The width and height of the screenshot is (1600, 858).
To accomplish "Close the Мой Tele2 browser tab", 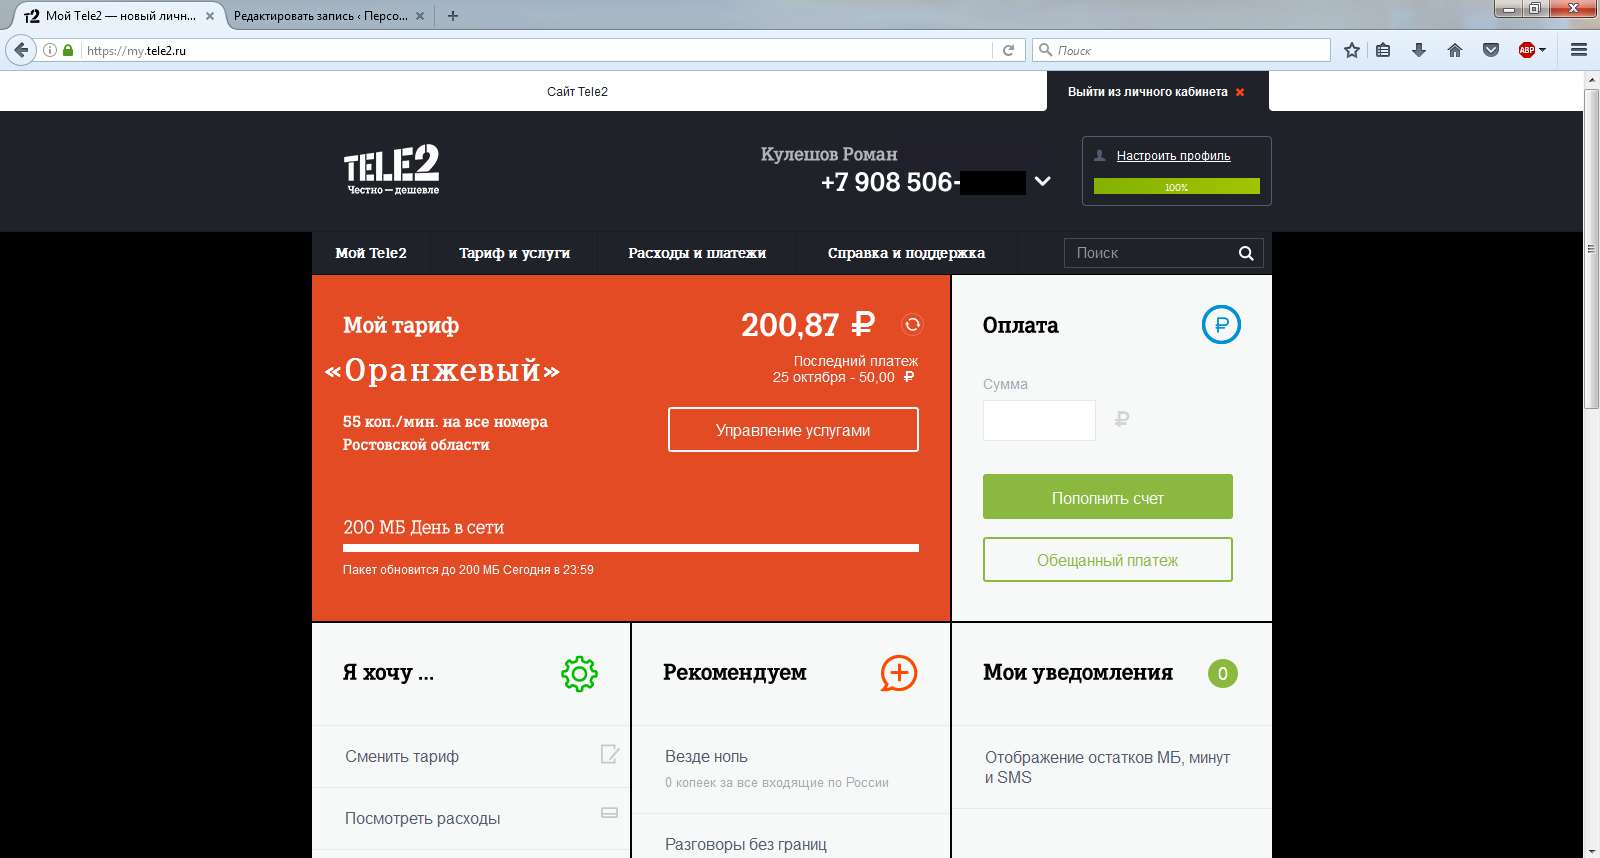I will tap(210, 16).
